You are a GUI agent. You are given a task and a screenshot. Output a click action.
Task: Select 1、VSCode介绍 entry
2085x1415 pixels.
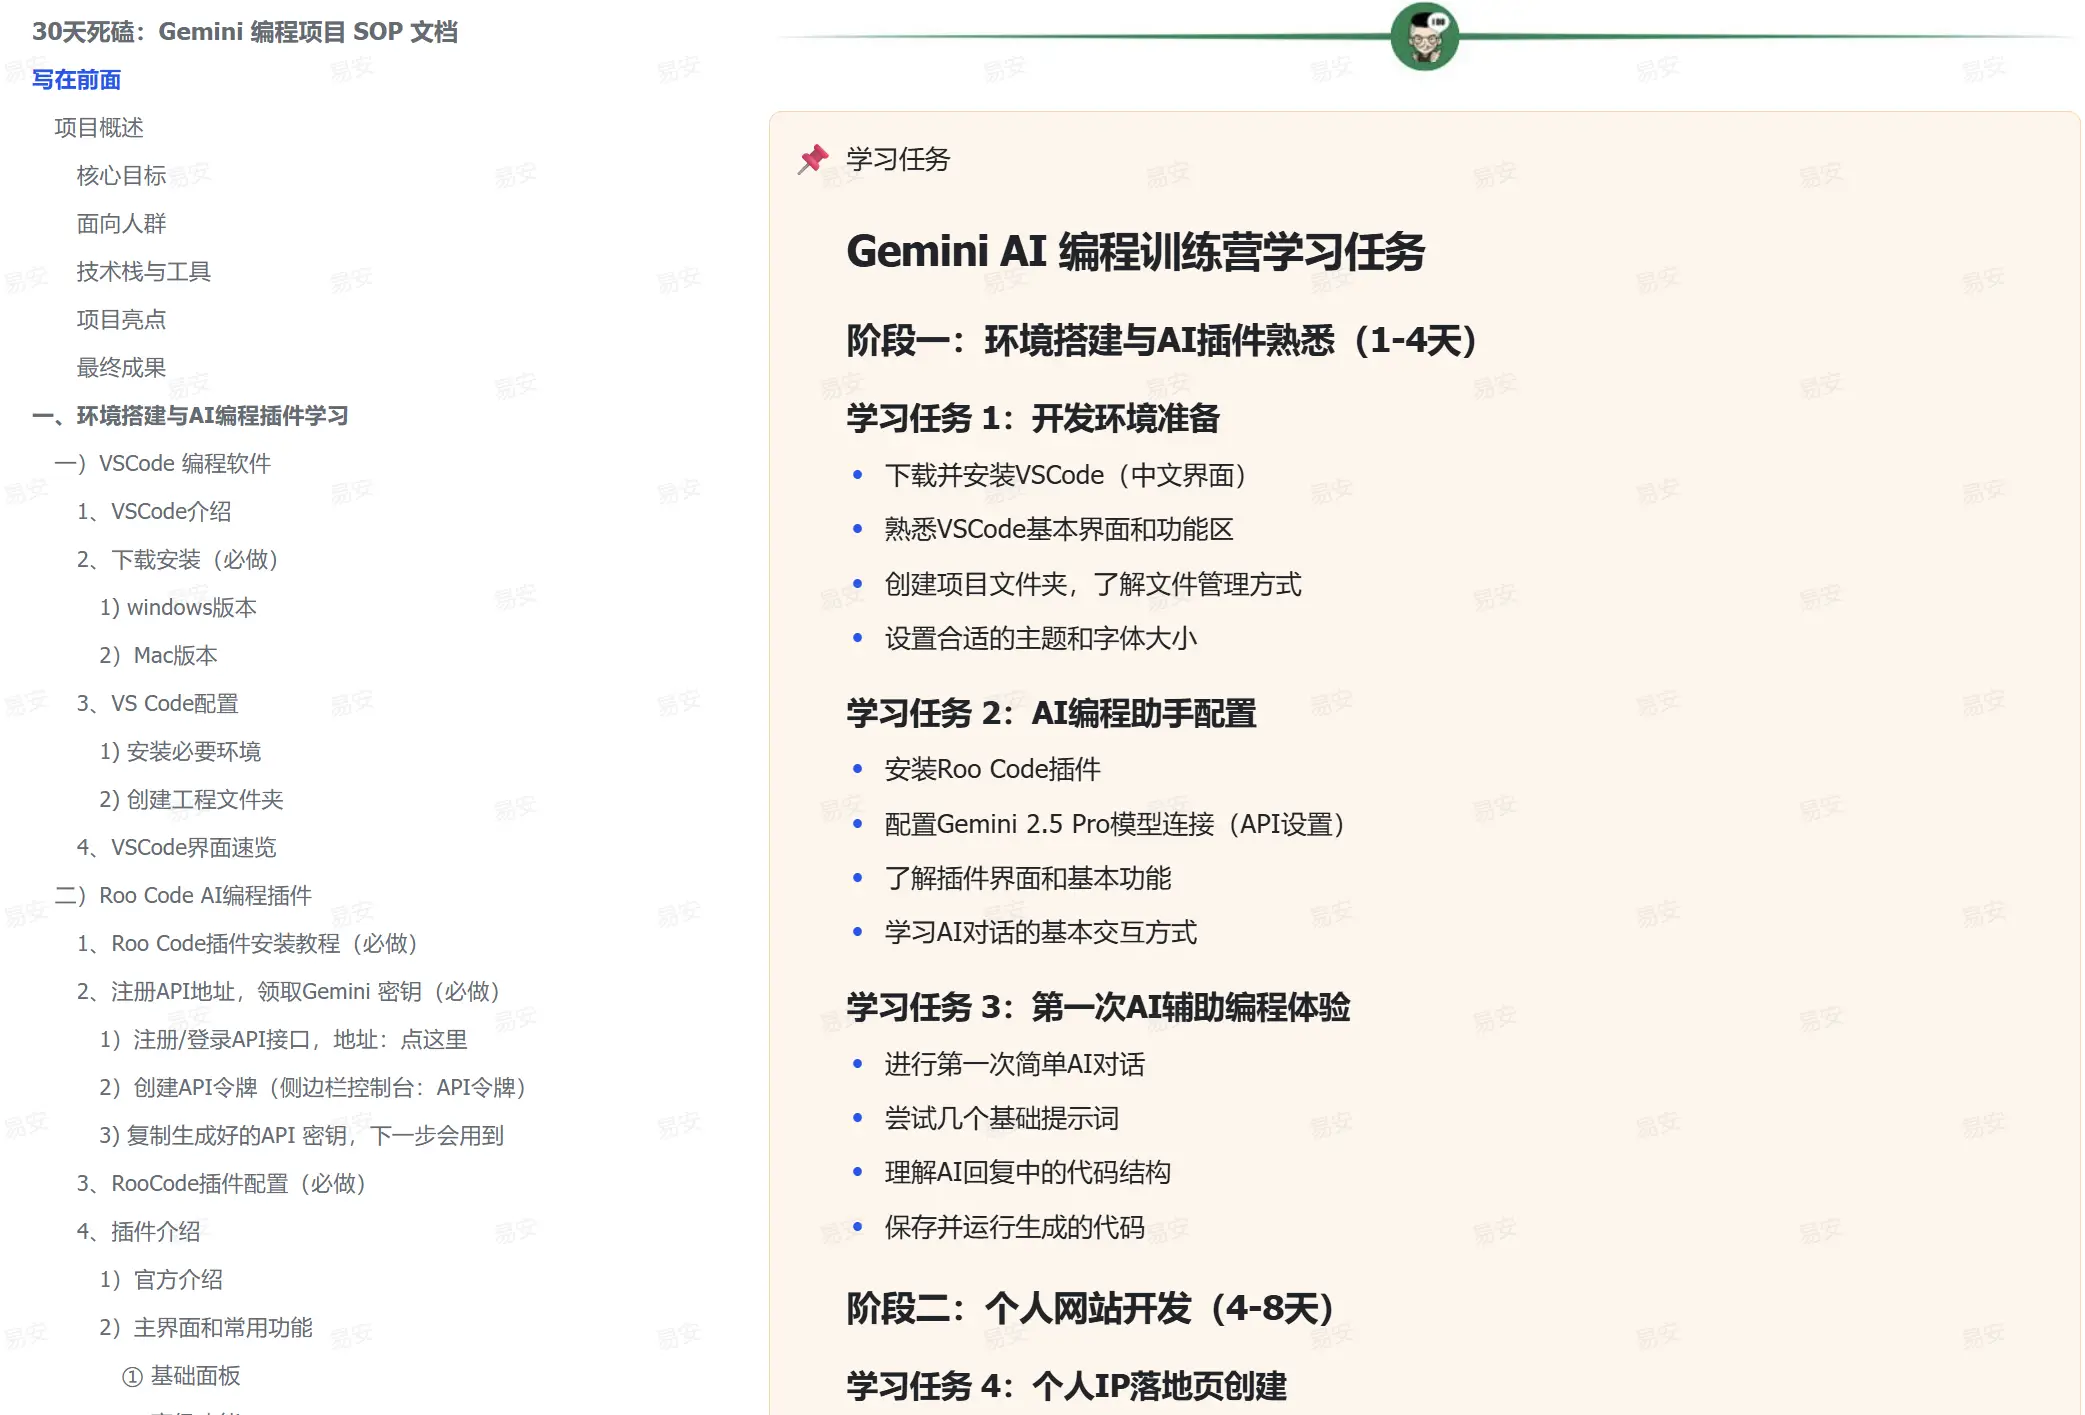coord(154,512)
